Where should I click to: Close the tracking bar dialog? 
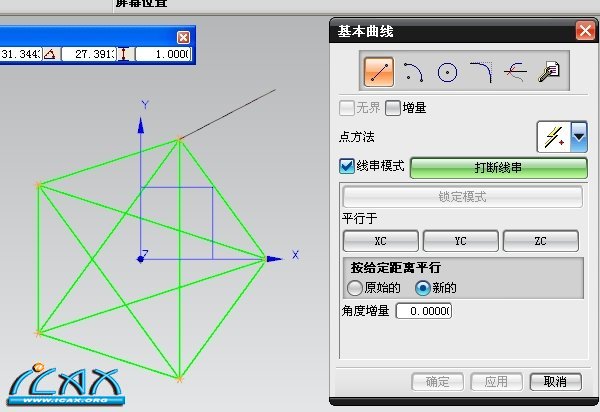click(x=183, y=37)
